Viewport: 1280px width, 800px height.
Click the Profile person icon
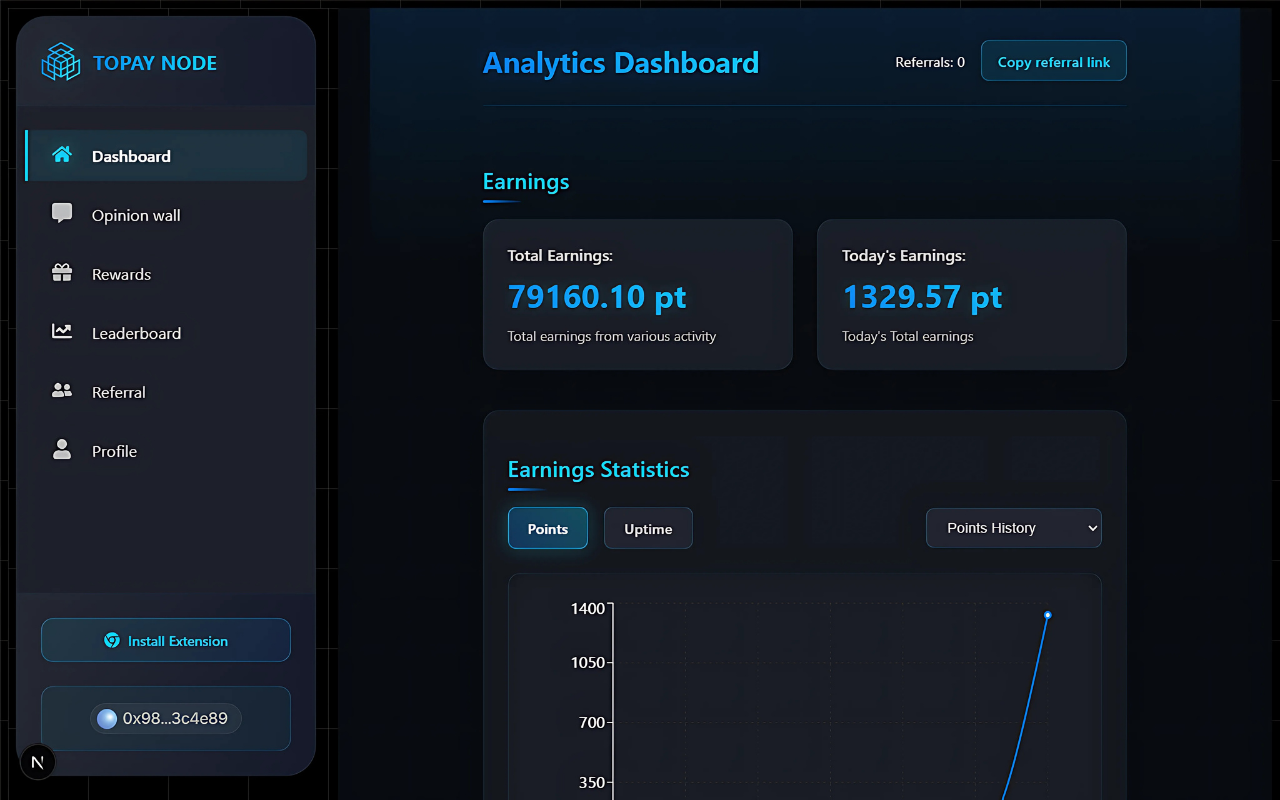(62, 450)
